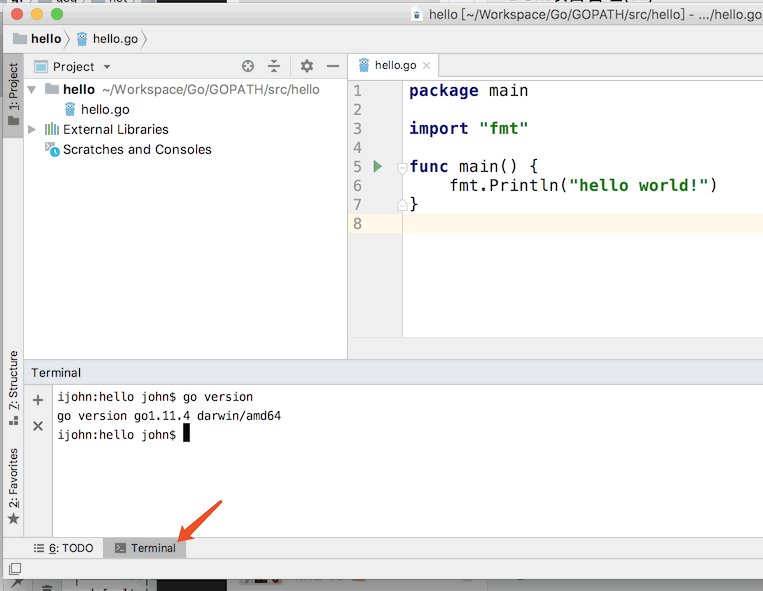
Task: Click Scratches and Consoles in tree
Action: (x=137, y=149)
